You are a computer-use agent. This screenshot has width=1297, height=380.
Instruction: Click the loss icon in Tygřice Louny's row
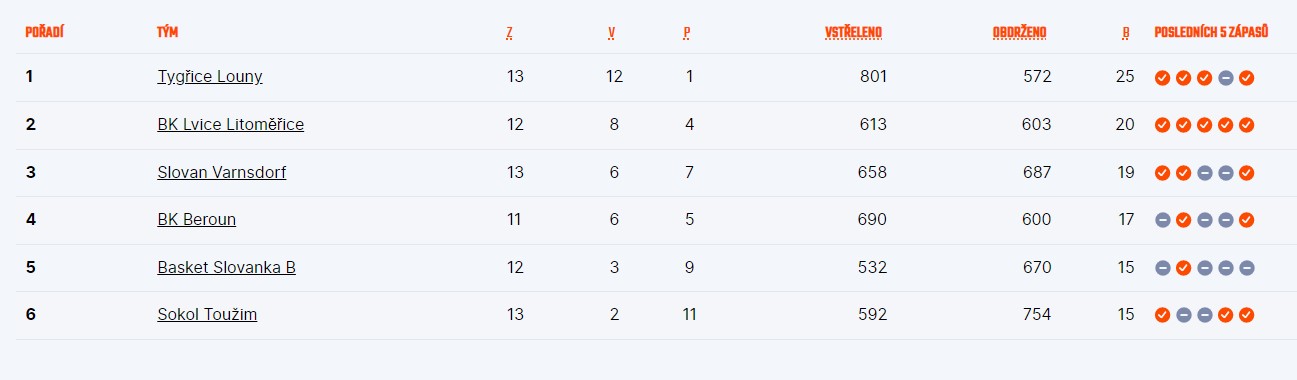pyautogui.click(x=1225, y=77)
